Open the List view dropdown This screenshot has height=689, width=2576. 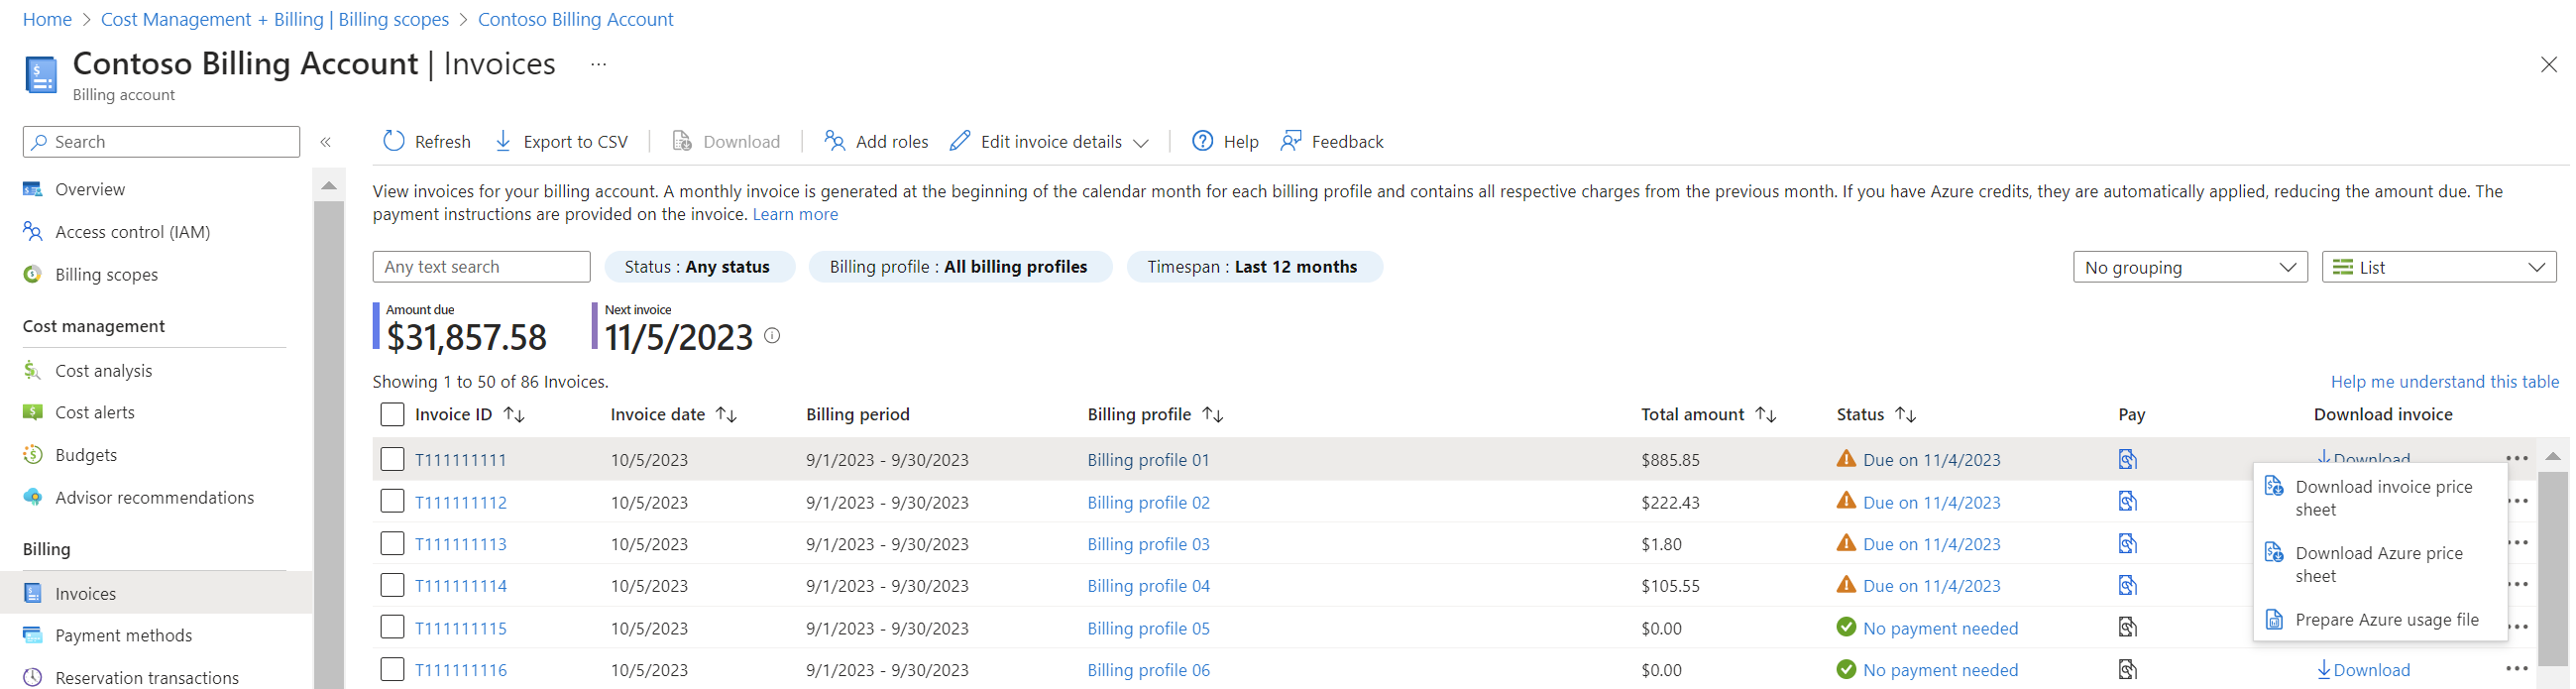pyautogui.click(x=2439, y=267)
